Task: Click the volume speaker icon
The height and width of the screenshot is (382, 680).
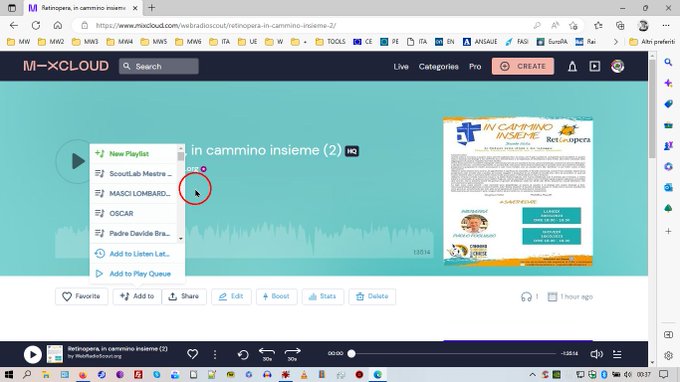Action: click(x=596, y=354)
